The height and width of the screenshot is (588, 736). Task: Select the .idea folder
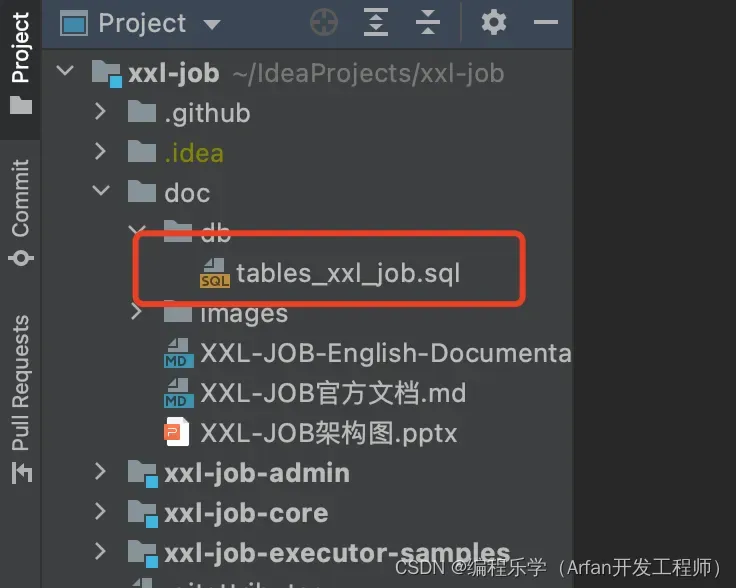coord(194,153)
